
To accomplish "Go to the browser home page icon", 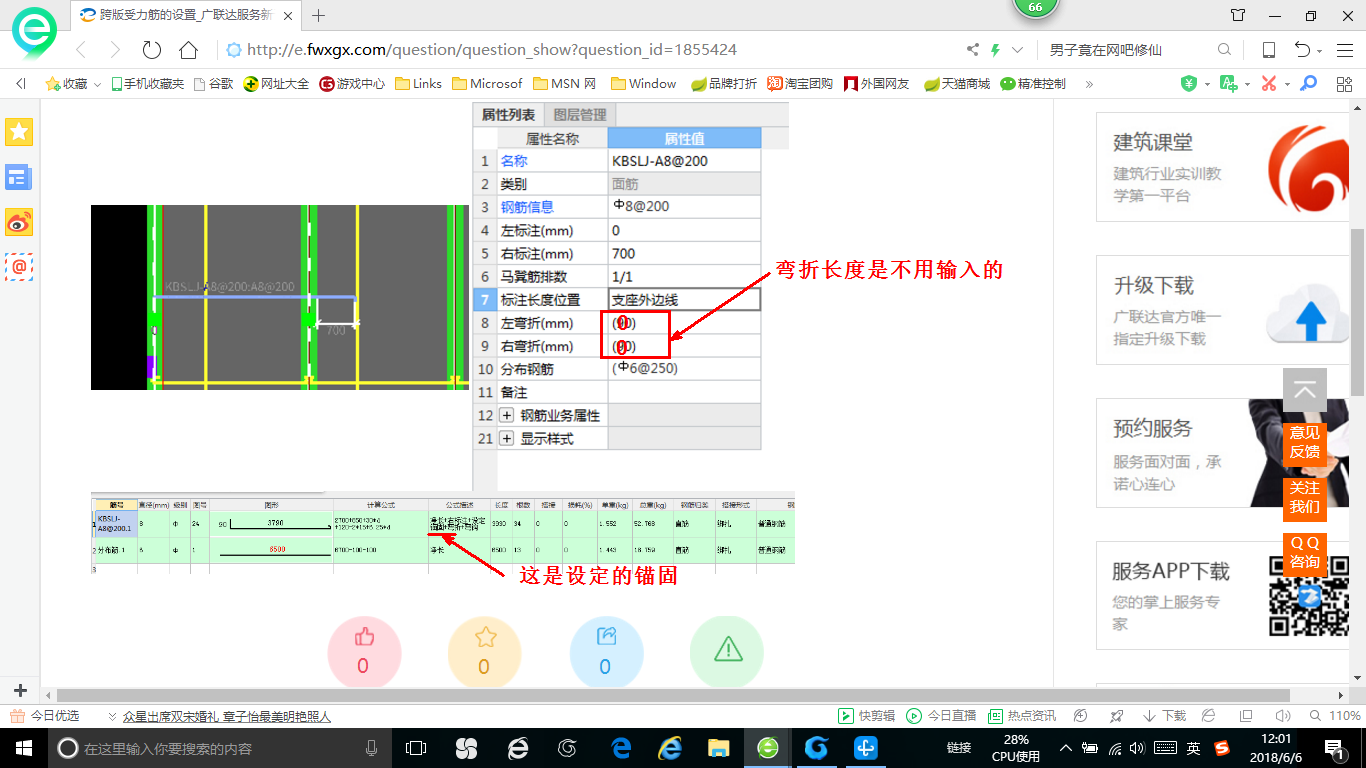I will coord(188,50).
